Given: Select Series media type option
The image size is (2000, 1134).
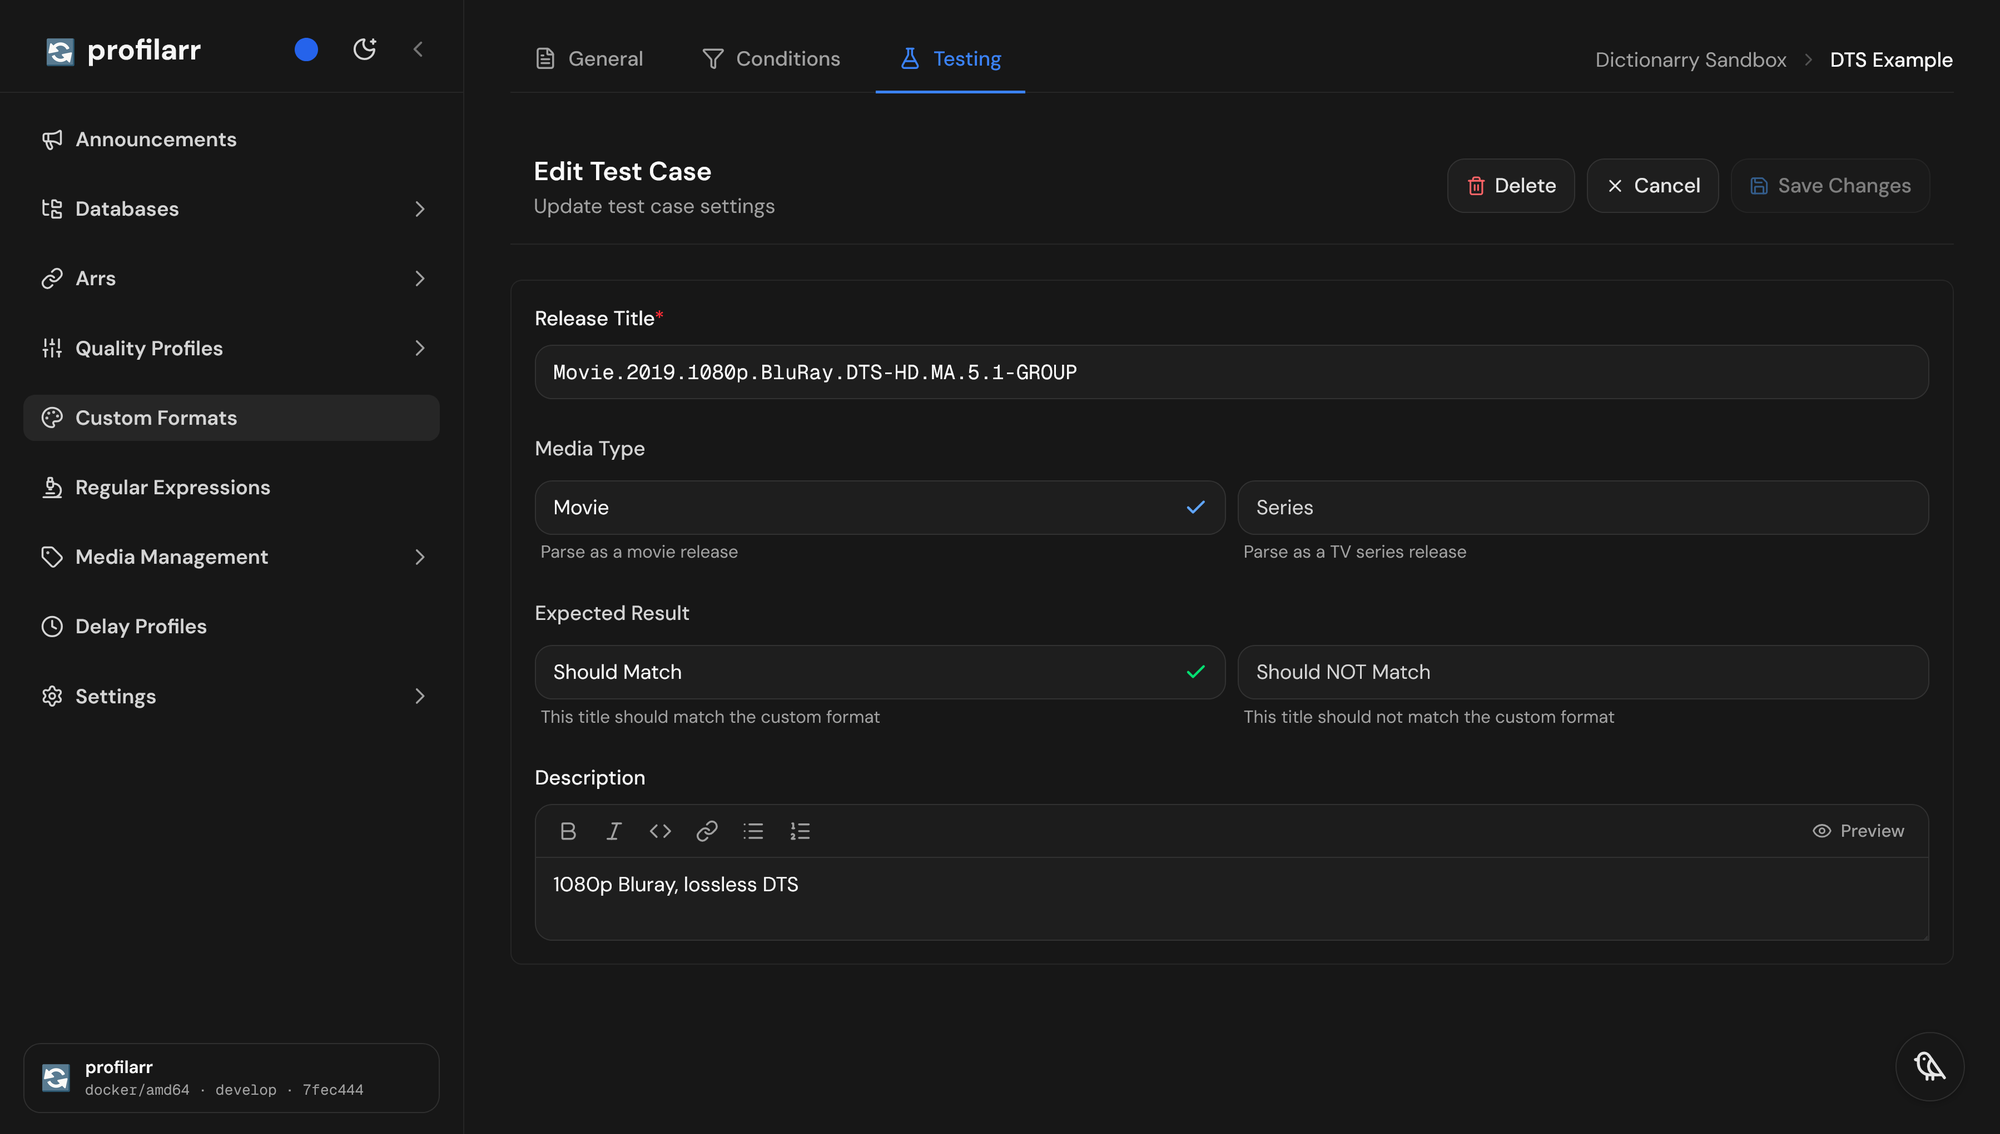Looking at the screenshot, I should click(1583, 508).
